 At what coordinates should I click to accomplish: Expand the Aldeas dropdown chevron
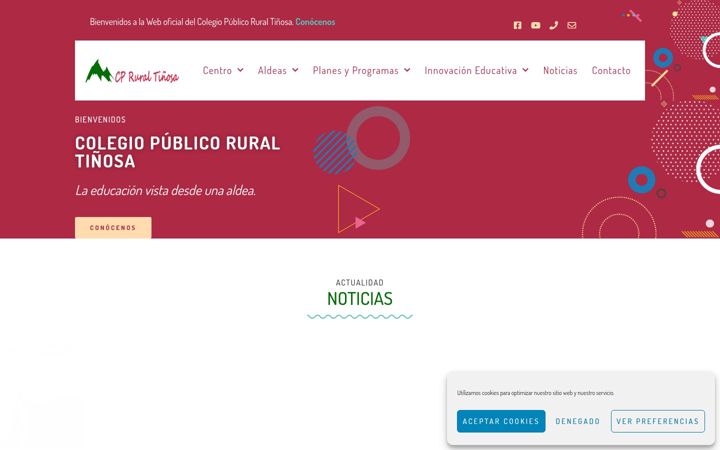(x=295, y=70)
